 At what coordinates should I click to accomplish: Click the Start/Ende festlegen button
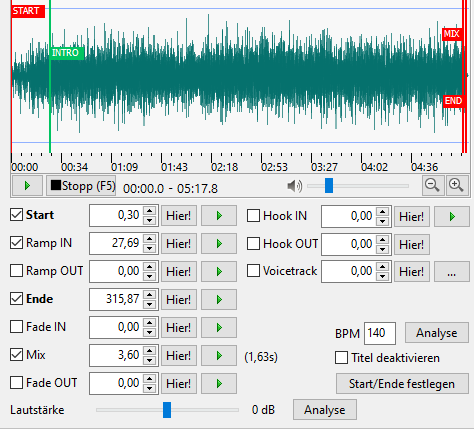click(402, 384)
